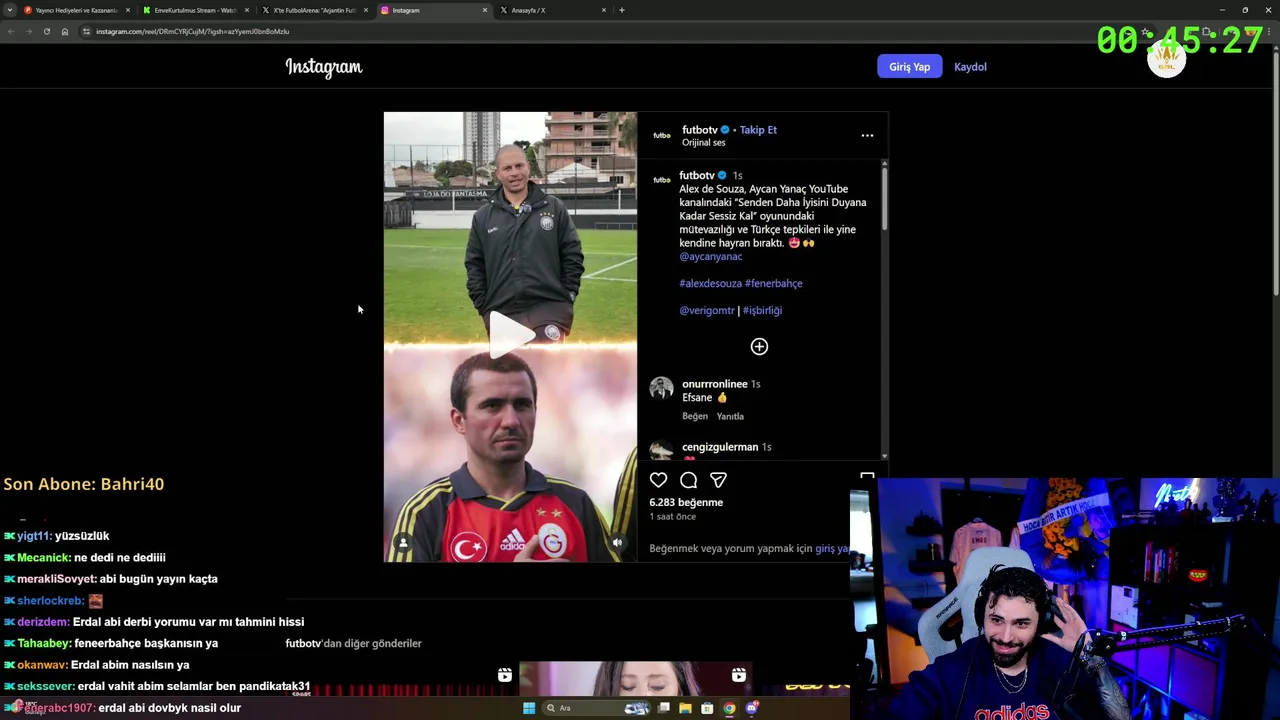
Task: Open futbotv profile from post header name
Action: tap(700, 130)
